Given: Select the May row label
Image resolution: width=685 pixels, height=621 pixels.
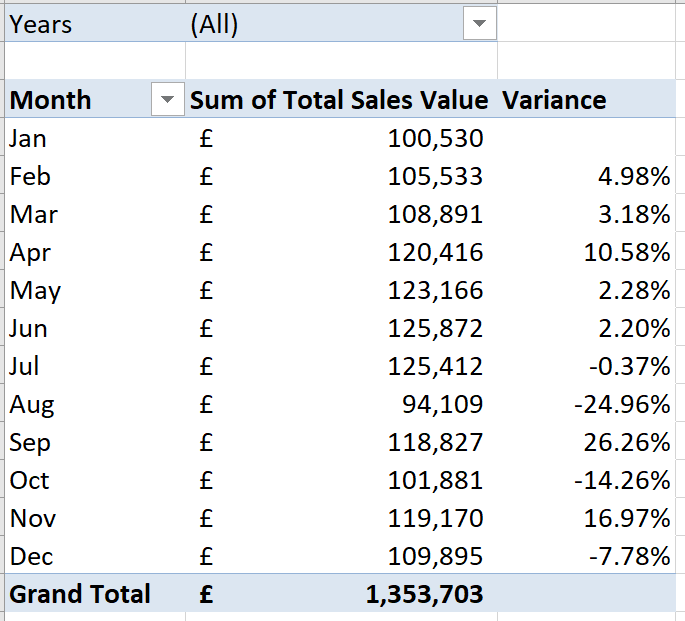Looking at the screenshot, I should point(35,291).
